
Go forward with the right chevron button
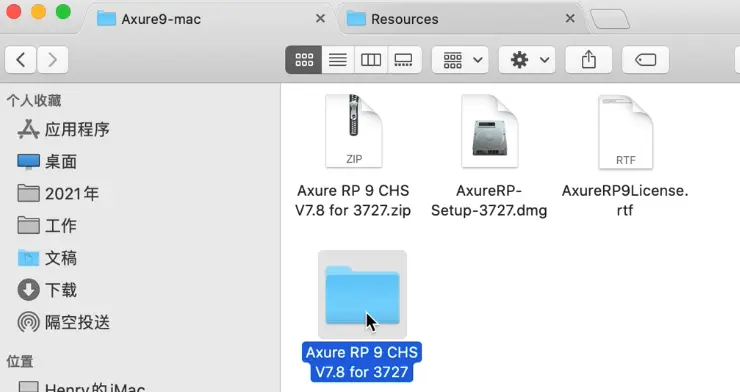click(x=52, y=60)
